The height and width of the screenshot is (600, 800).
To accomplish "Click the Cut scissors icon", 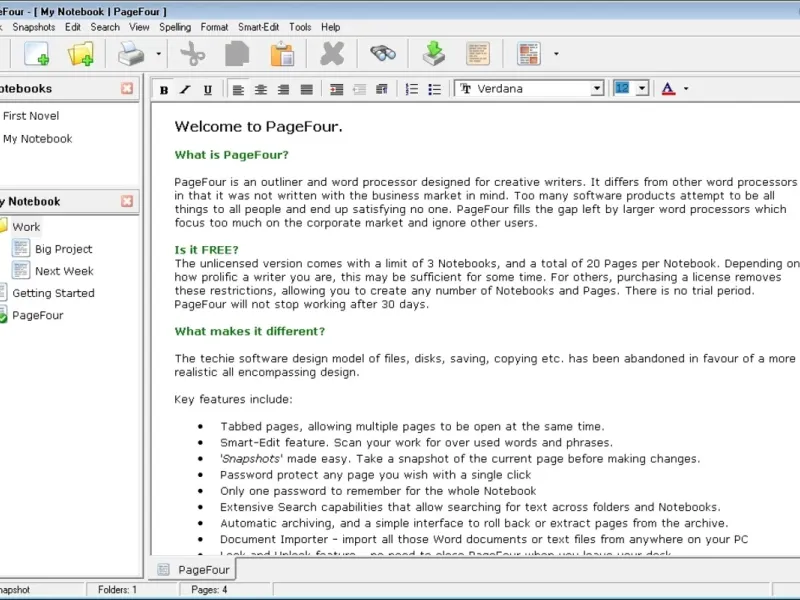I will click(x=193, y=54).
